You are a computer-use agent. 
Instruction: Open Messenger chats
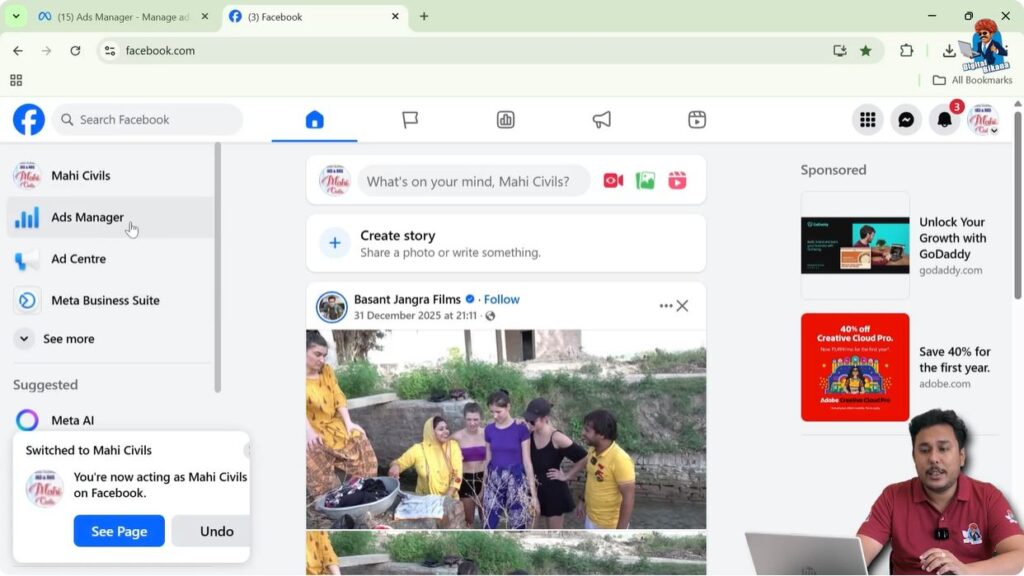[905, 119]
